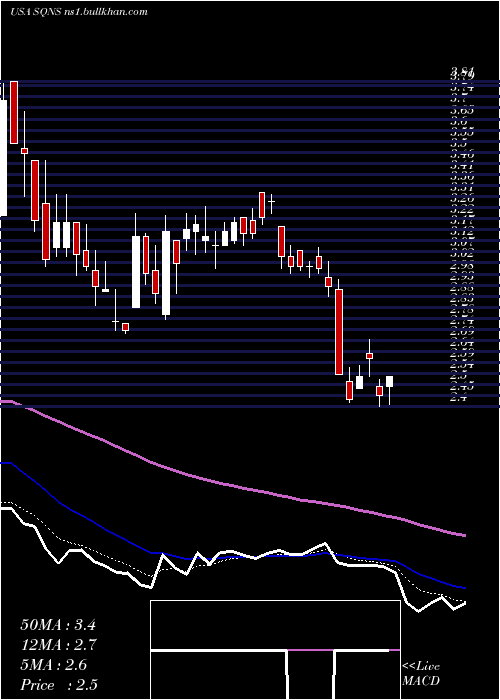
Task: Click the '<<Live MACD' label
Action: 421,674
